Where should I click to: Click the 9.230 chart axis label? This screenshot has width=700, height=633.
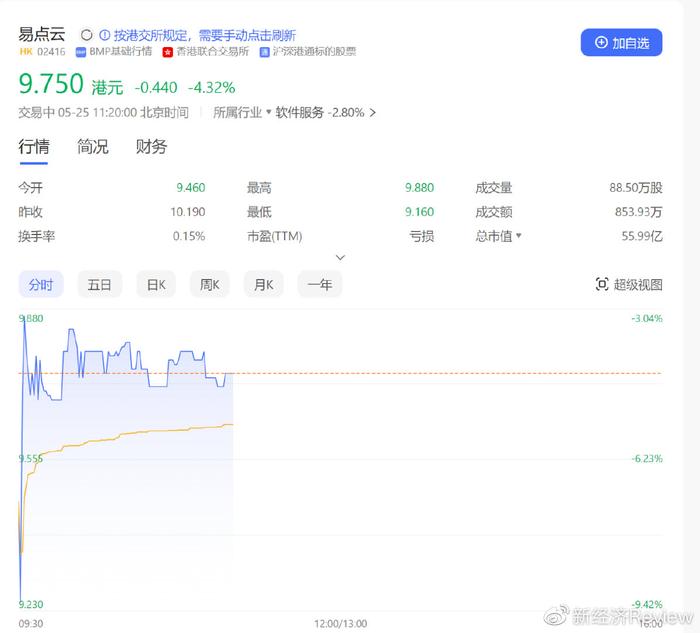click(x=31, y=604)
